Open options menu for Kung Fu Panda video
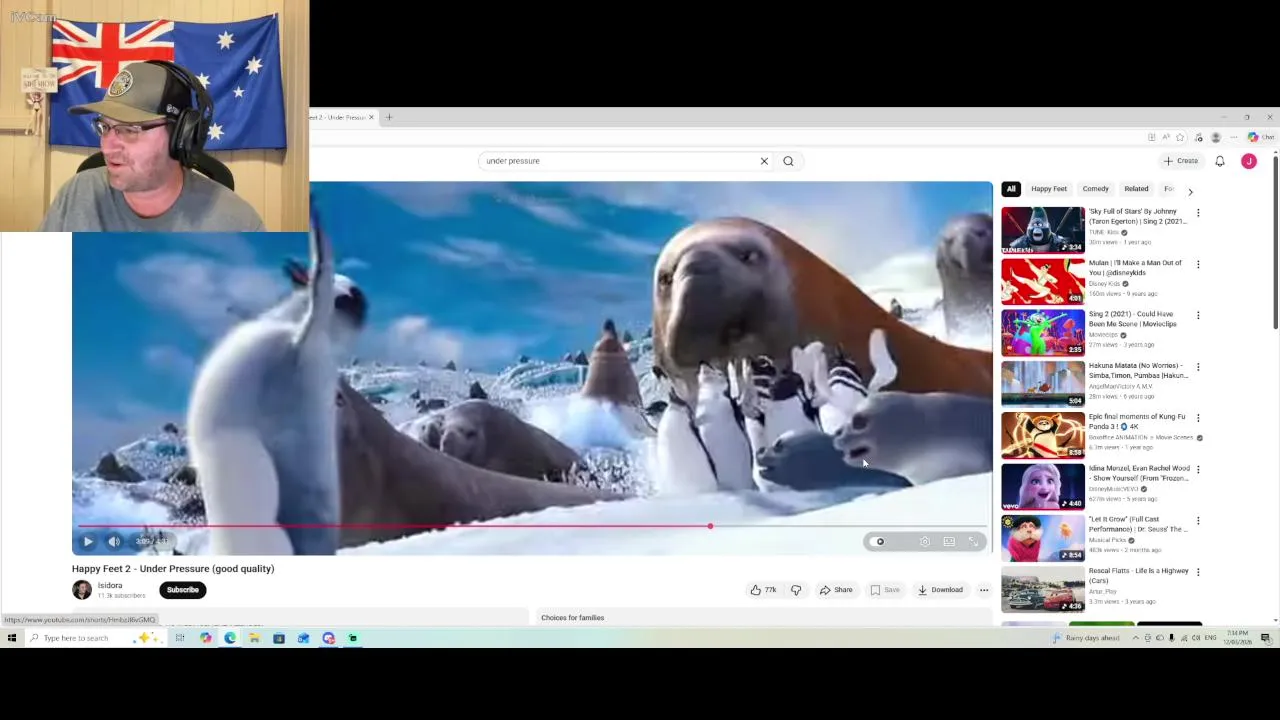This screenshot has width=1280, height=720. (x=1198, y=418)
